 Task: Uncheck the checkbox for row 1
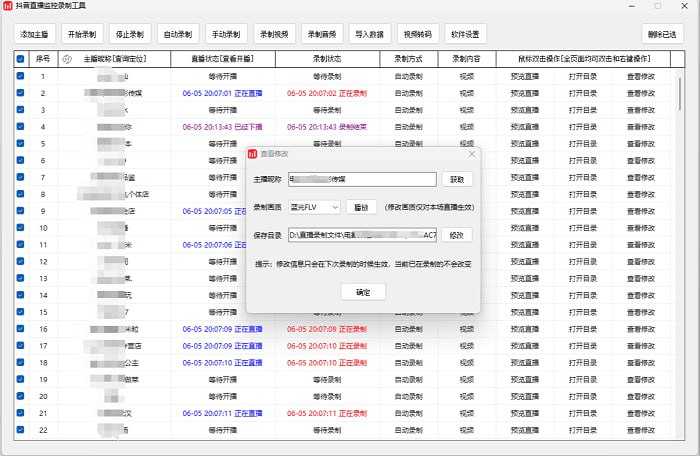point(20,76)
